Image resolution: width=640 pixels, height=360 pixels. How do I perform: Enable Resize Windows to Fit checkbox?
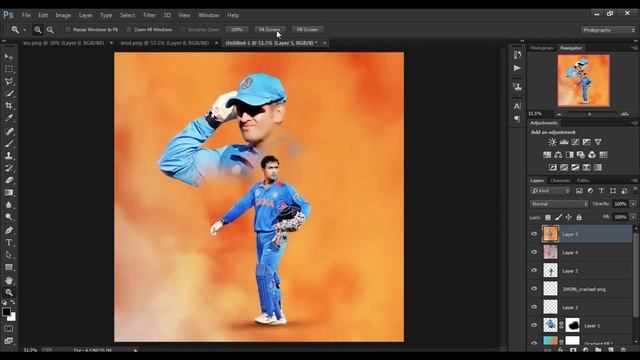point(68,29)
